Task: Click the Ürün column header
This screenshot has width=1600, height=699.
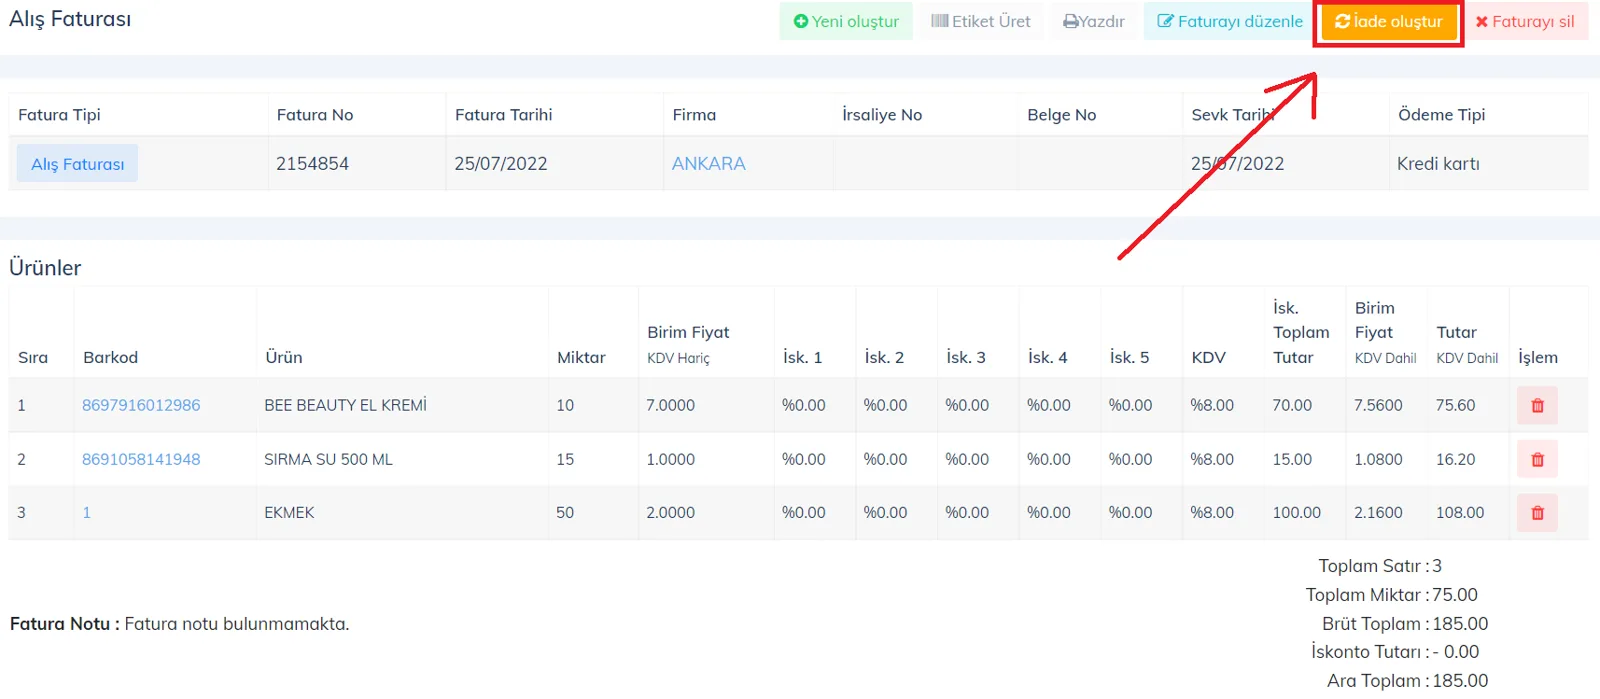Action: [x=283, y=358]
